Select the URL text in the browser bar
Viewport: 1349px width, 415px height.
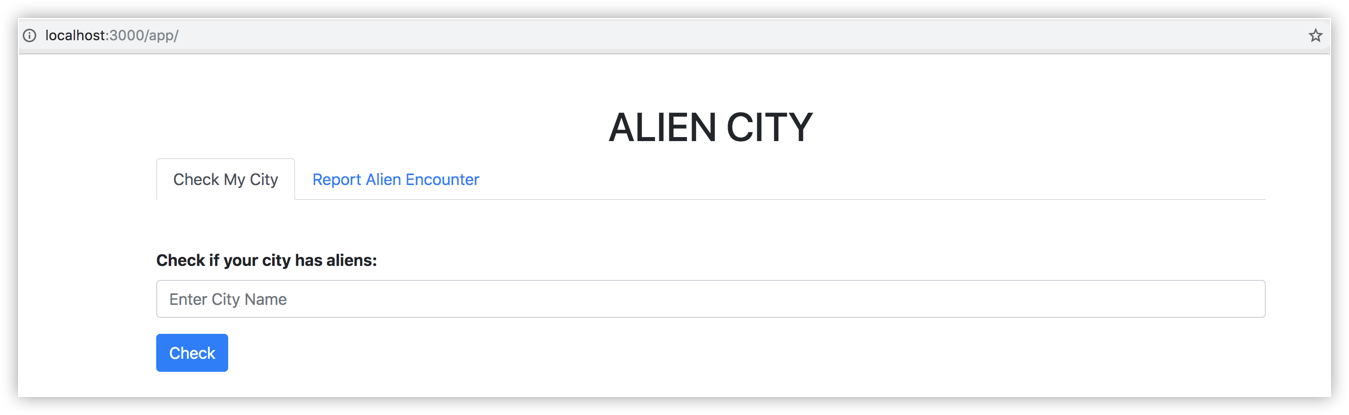pyautogui.click(x=112, y=36)
